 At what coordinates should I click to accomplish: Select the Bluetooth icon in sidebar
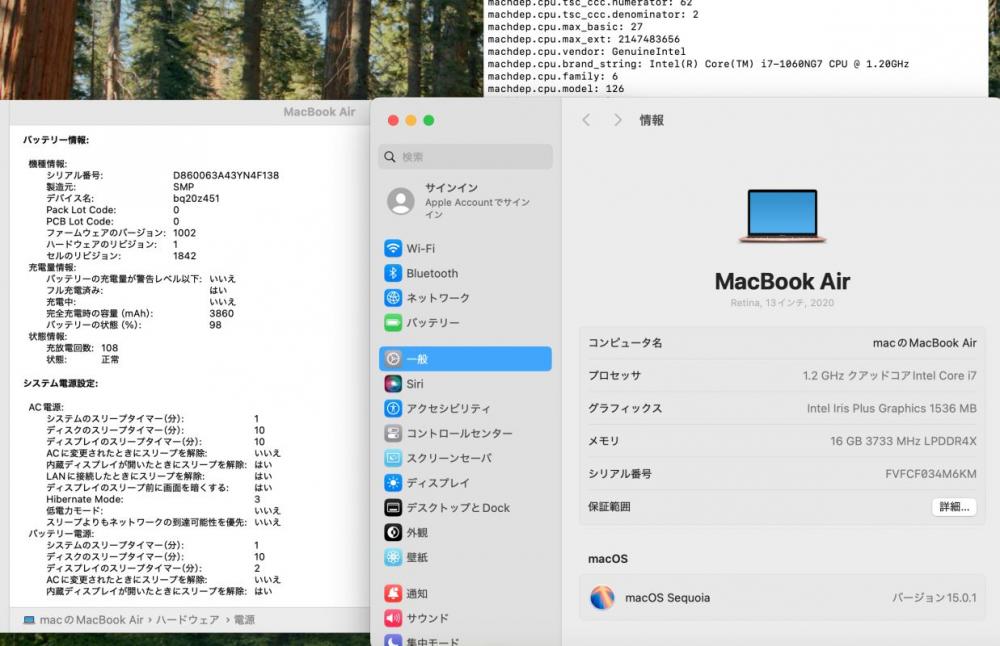pyautogui.click(x=393, y=274)
